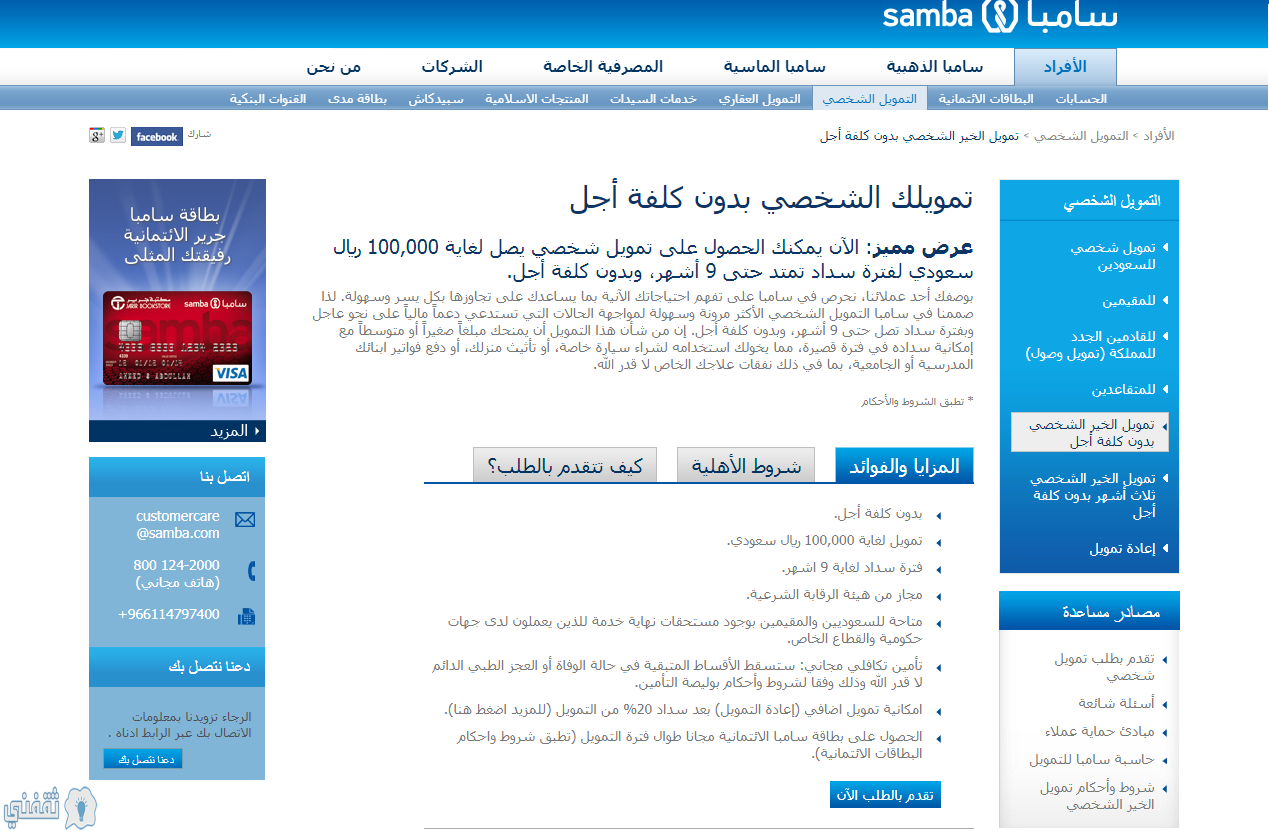
Task: Open حاسبة سامبا للتمويل help link
Action: pyautogui.click(x=1092, y=759)
